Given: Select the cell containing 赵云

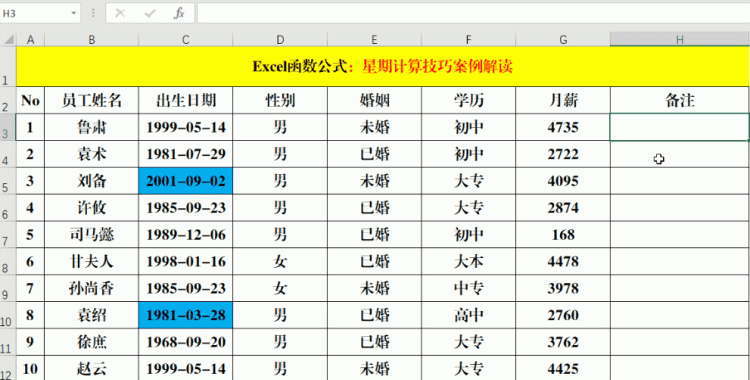Looking at the screenshot, I should pyautogui.click(x=91, y=369).
